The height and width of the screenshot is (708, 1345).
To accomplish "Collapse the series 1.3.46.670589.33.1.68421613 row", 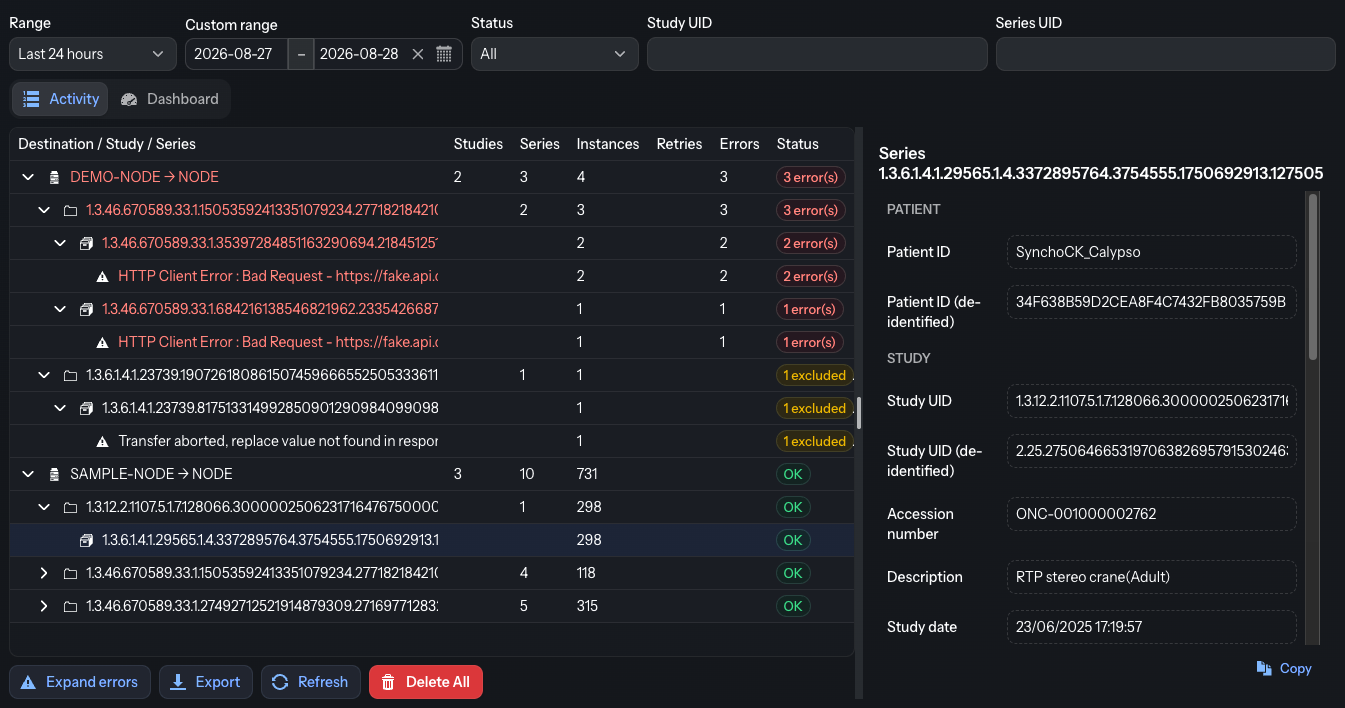I will point(60,309).
